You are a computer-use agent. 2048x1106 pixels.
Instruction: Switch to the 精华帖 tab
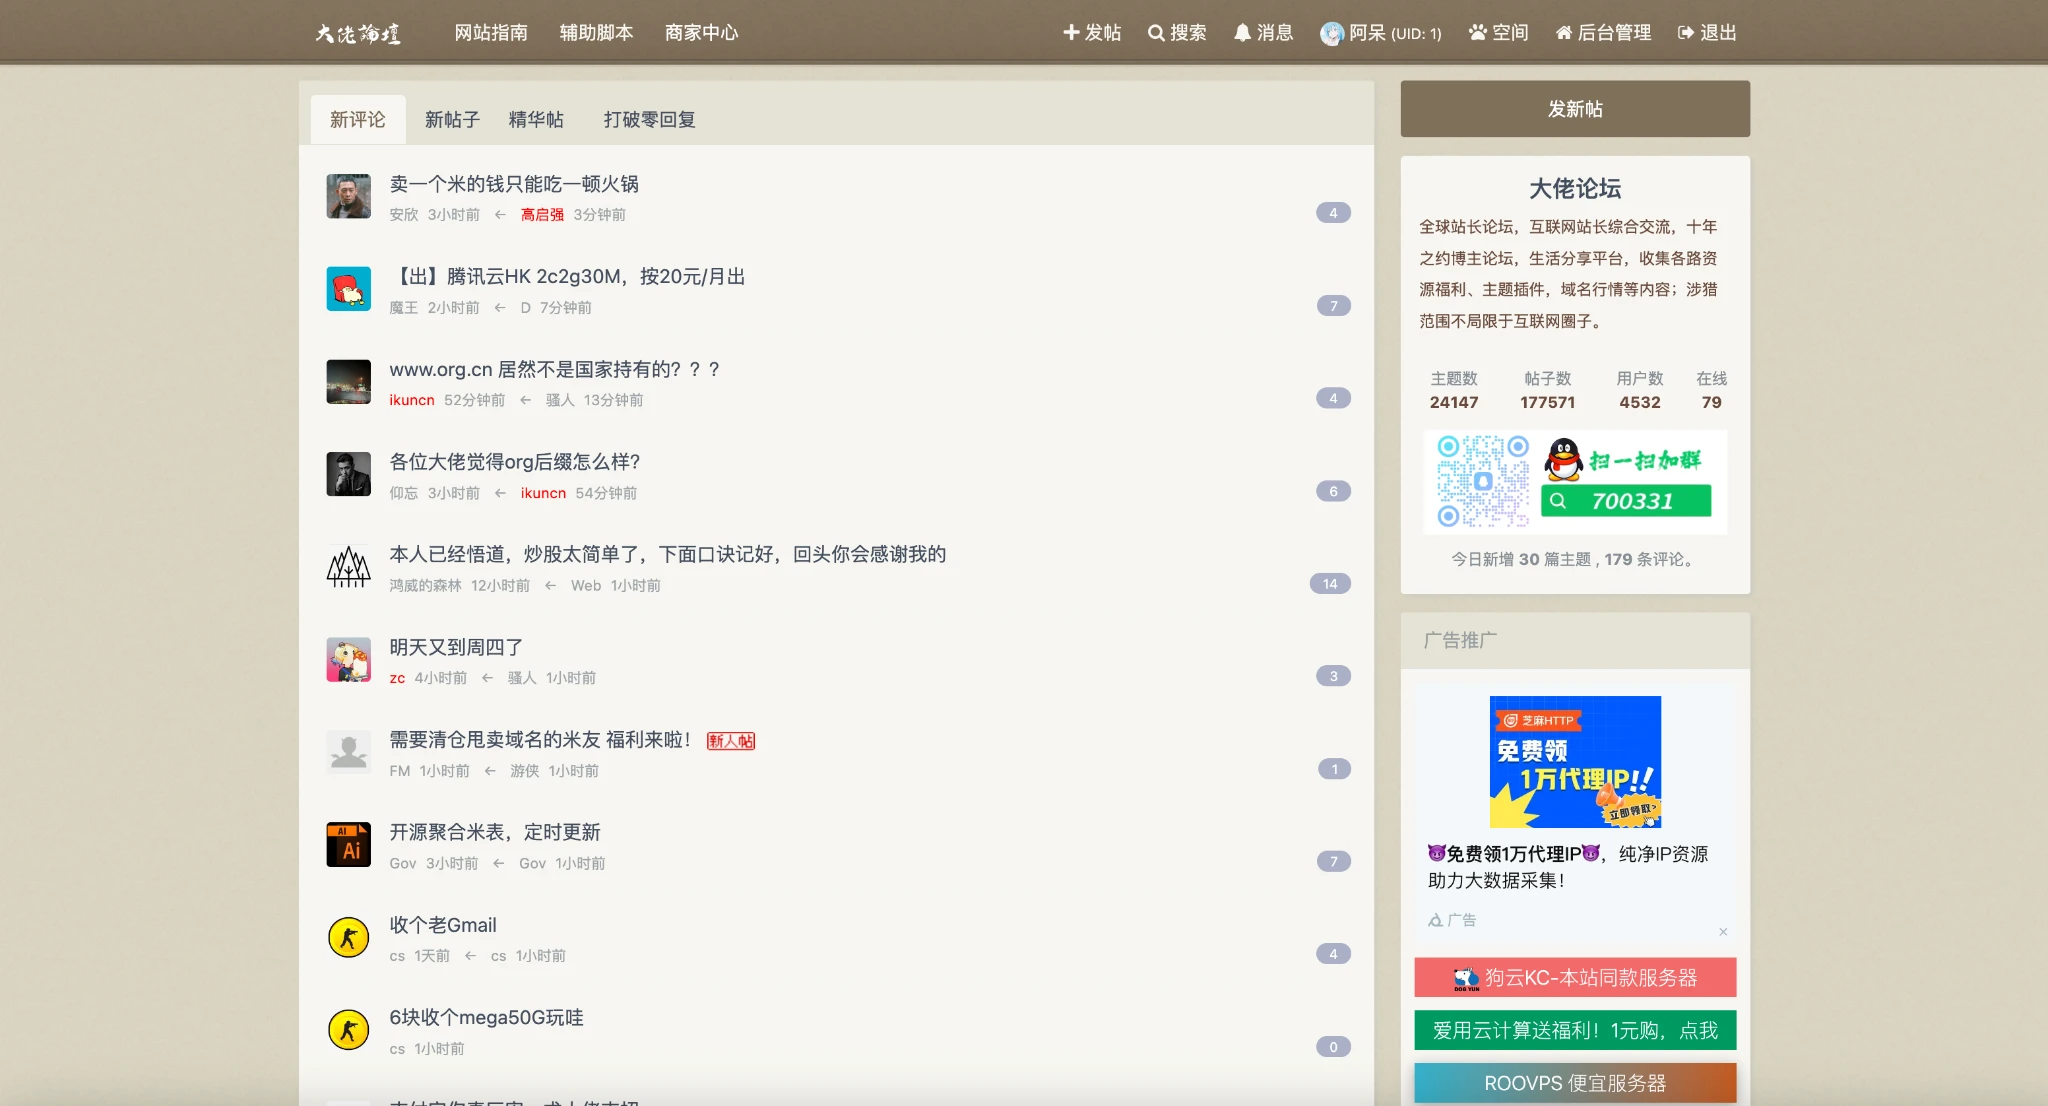(x=536, y=120)
